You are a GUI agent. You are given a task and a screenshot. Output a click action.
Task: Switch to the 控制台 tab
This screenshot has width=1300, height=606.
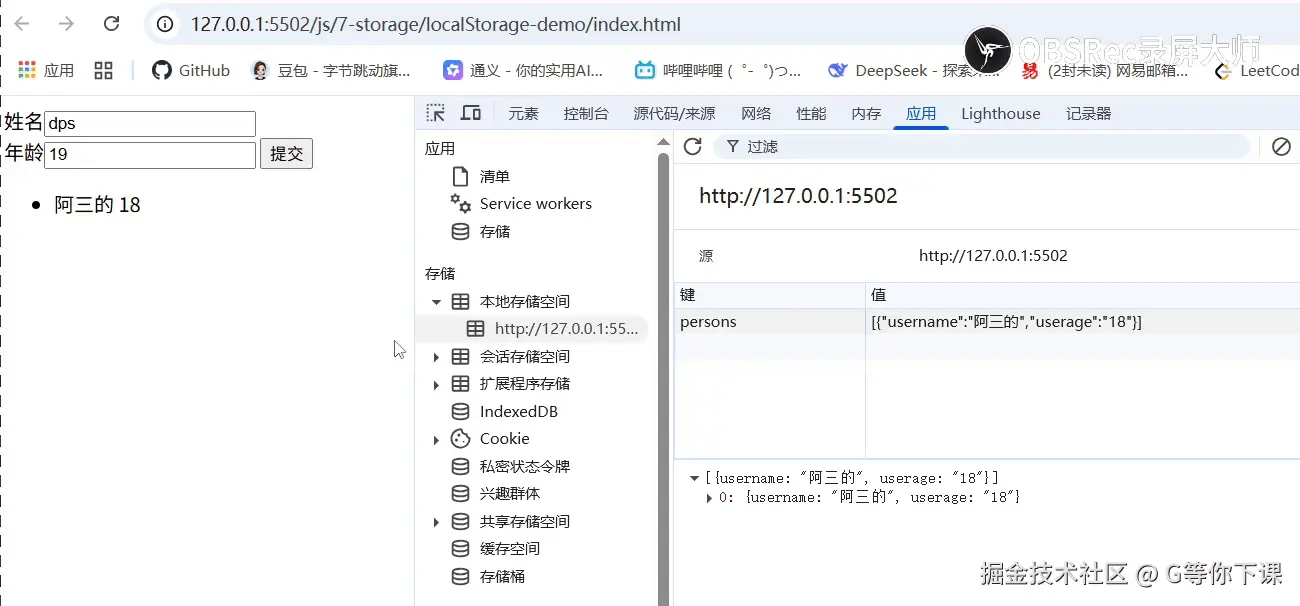(586, 113)
